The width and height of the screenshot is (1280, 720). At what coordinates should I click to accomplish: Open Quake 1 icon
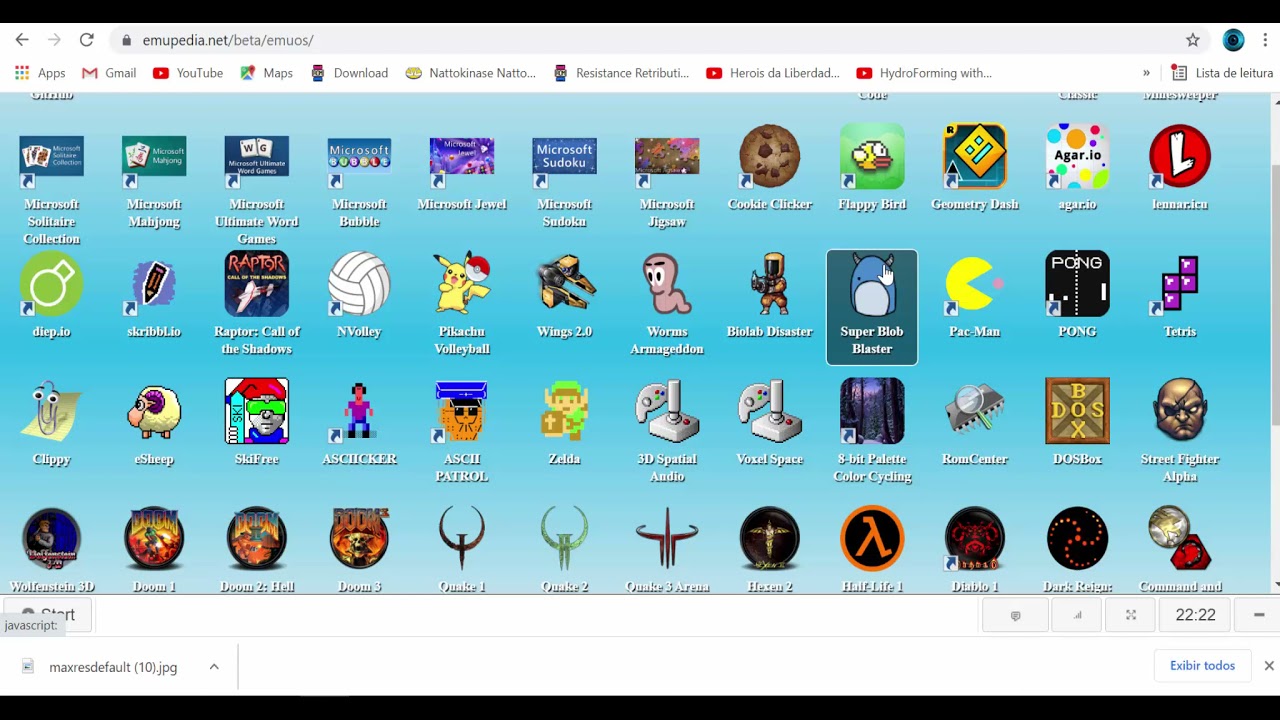[x=462, y=540]
